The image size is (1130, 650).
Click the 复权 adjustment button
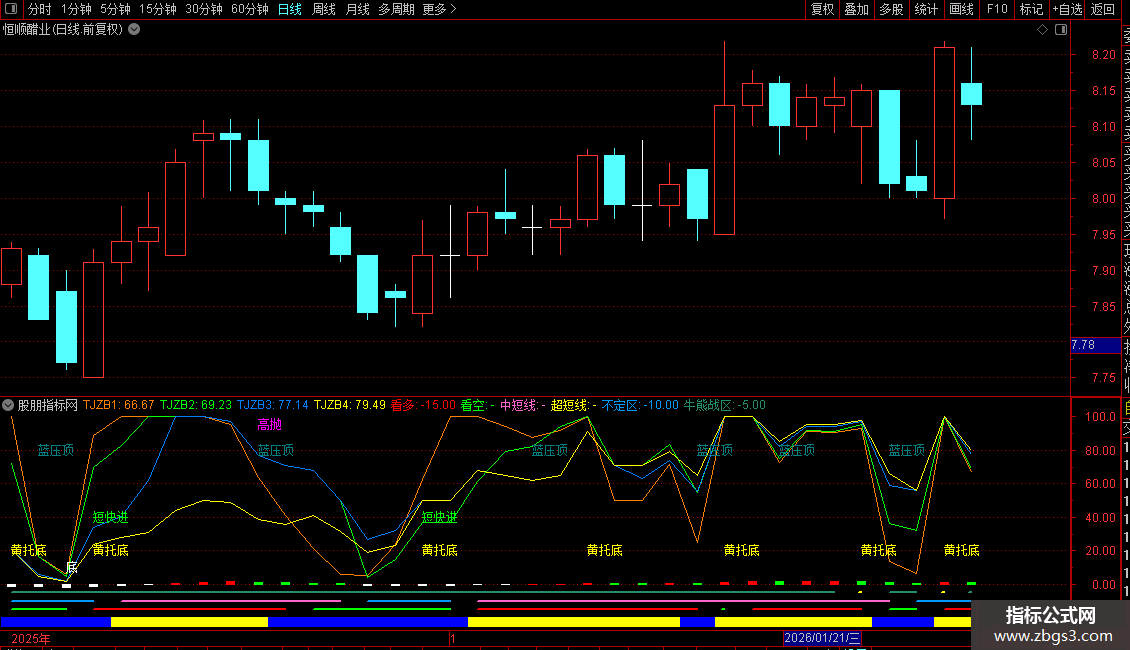tap(822, 9)
